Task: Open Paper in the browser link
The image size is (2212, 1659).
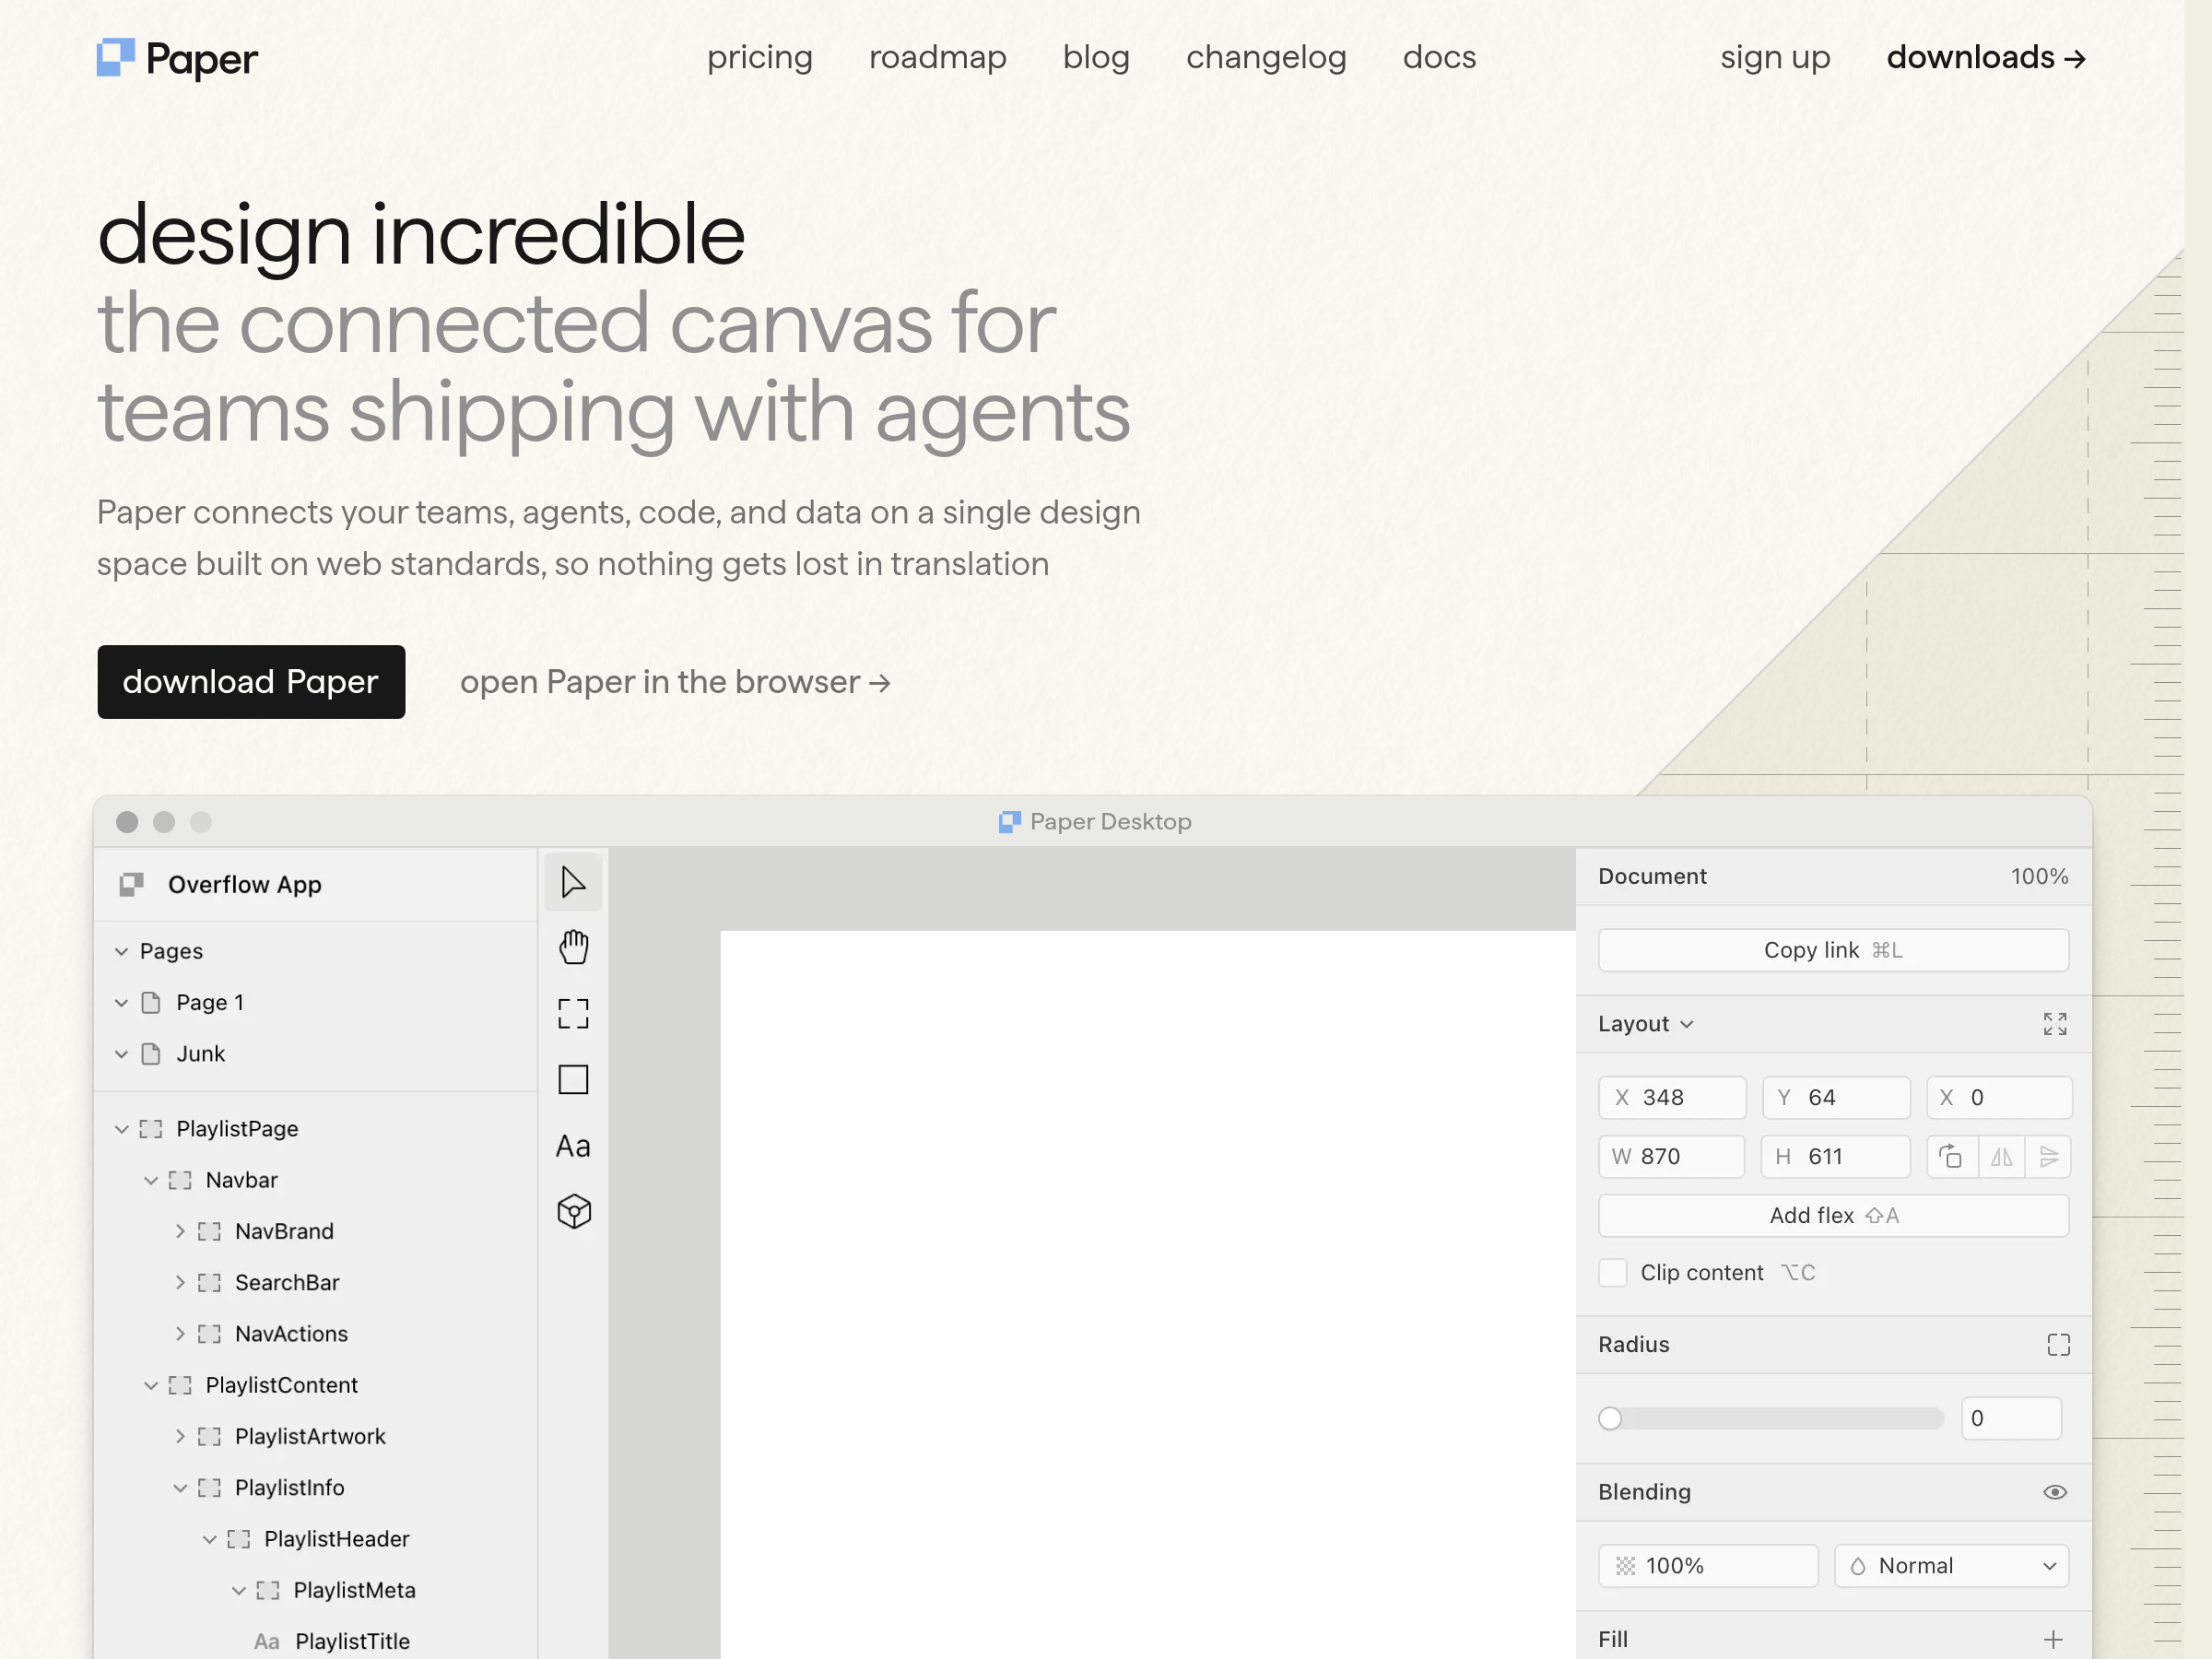Action: point(675,681)
